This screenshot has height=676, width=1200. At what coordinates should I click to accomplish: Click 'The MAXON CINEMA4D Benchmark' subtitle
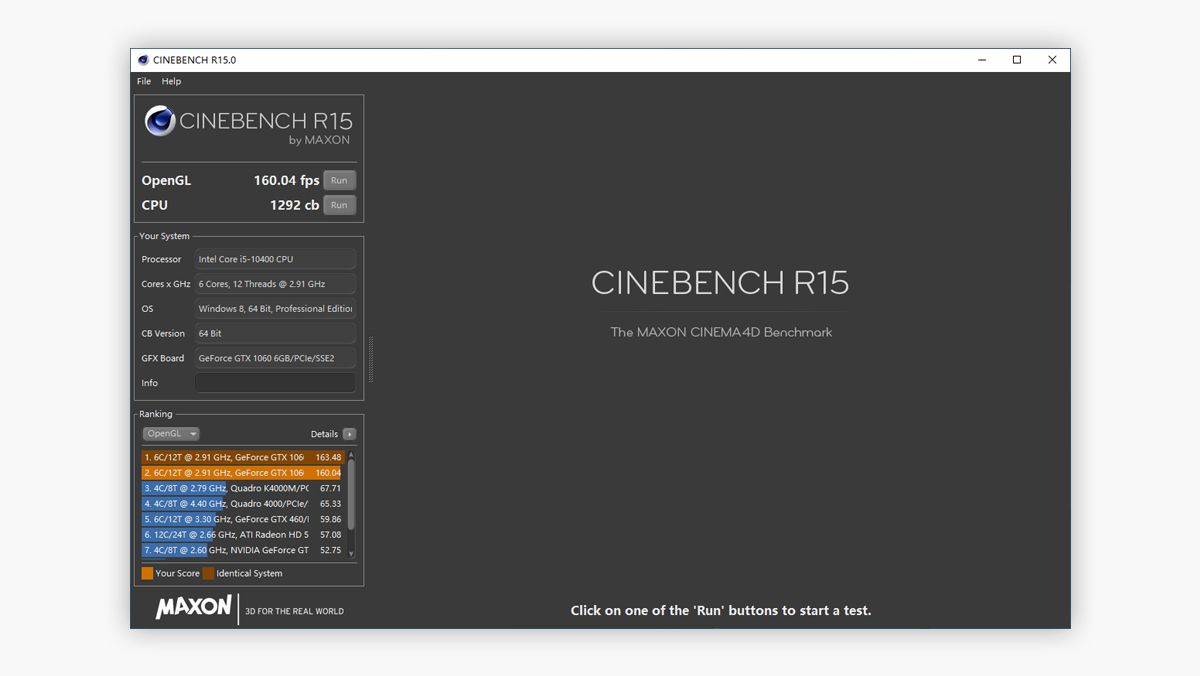coord(721,332)
